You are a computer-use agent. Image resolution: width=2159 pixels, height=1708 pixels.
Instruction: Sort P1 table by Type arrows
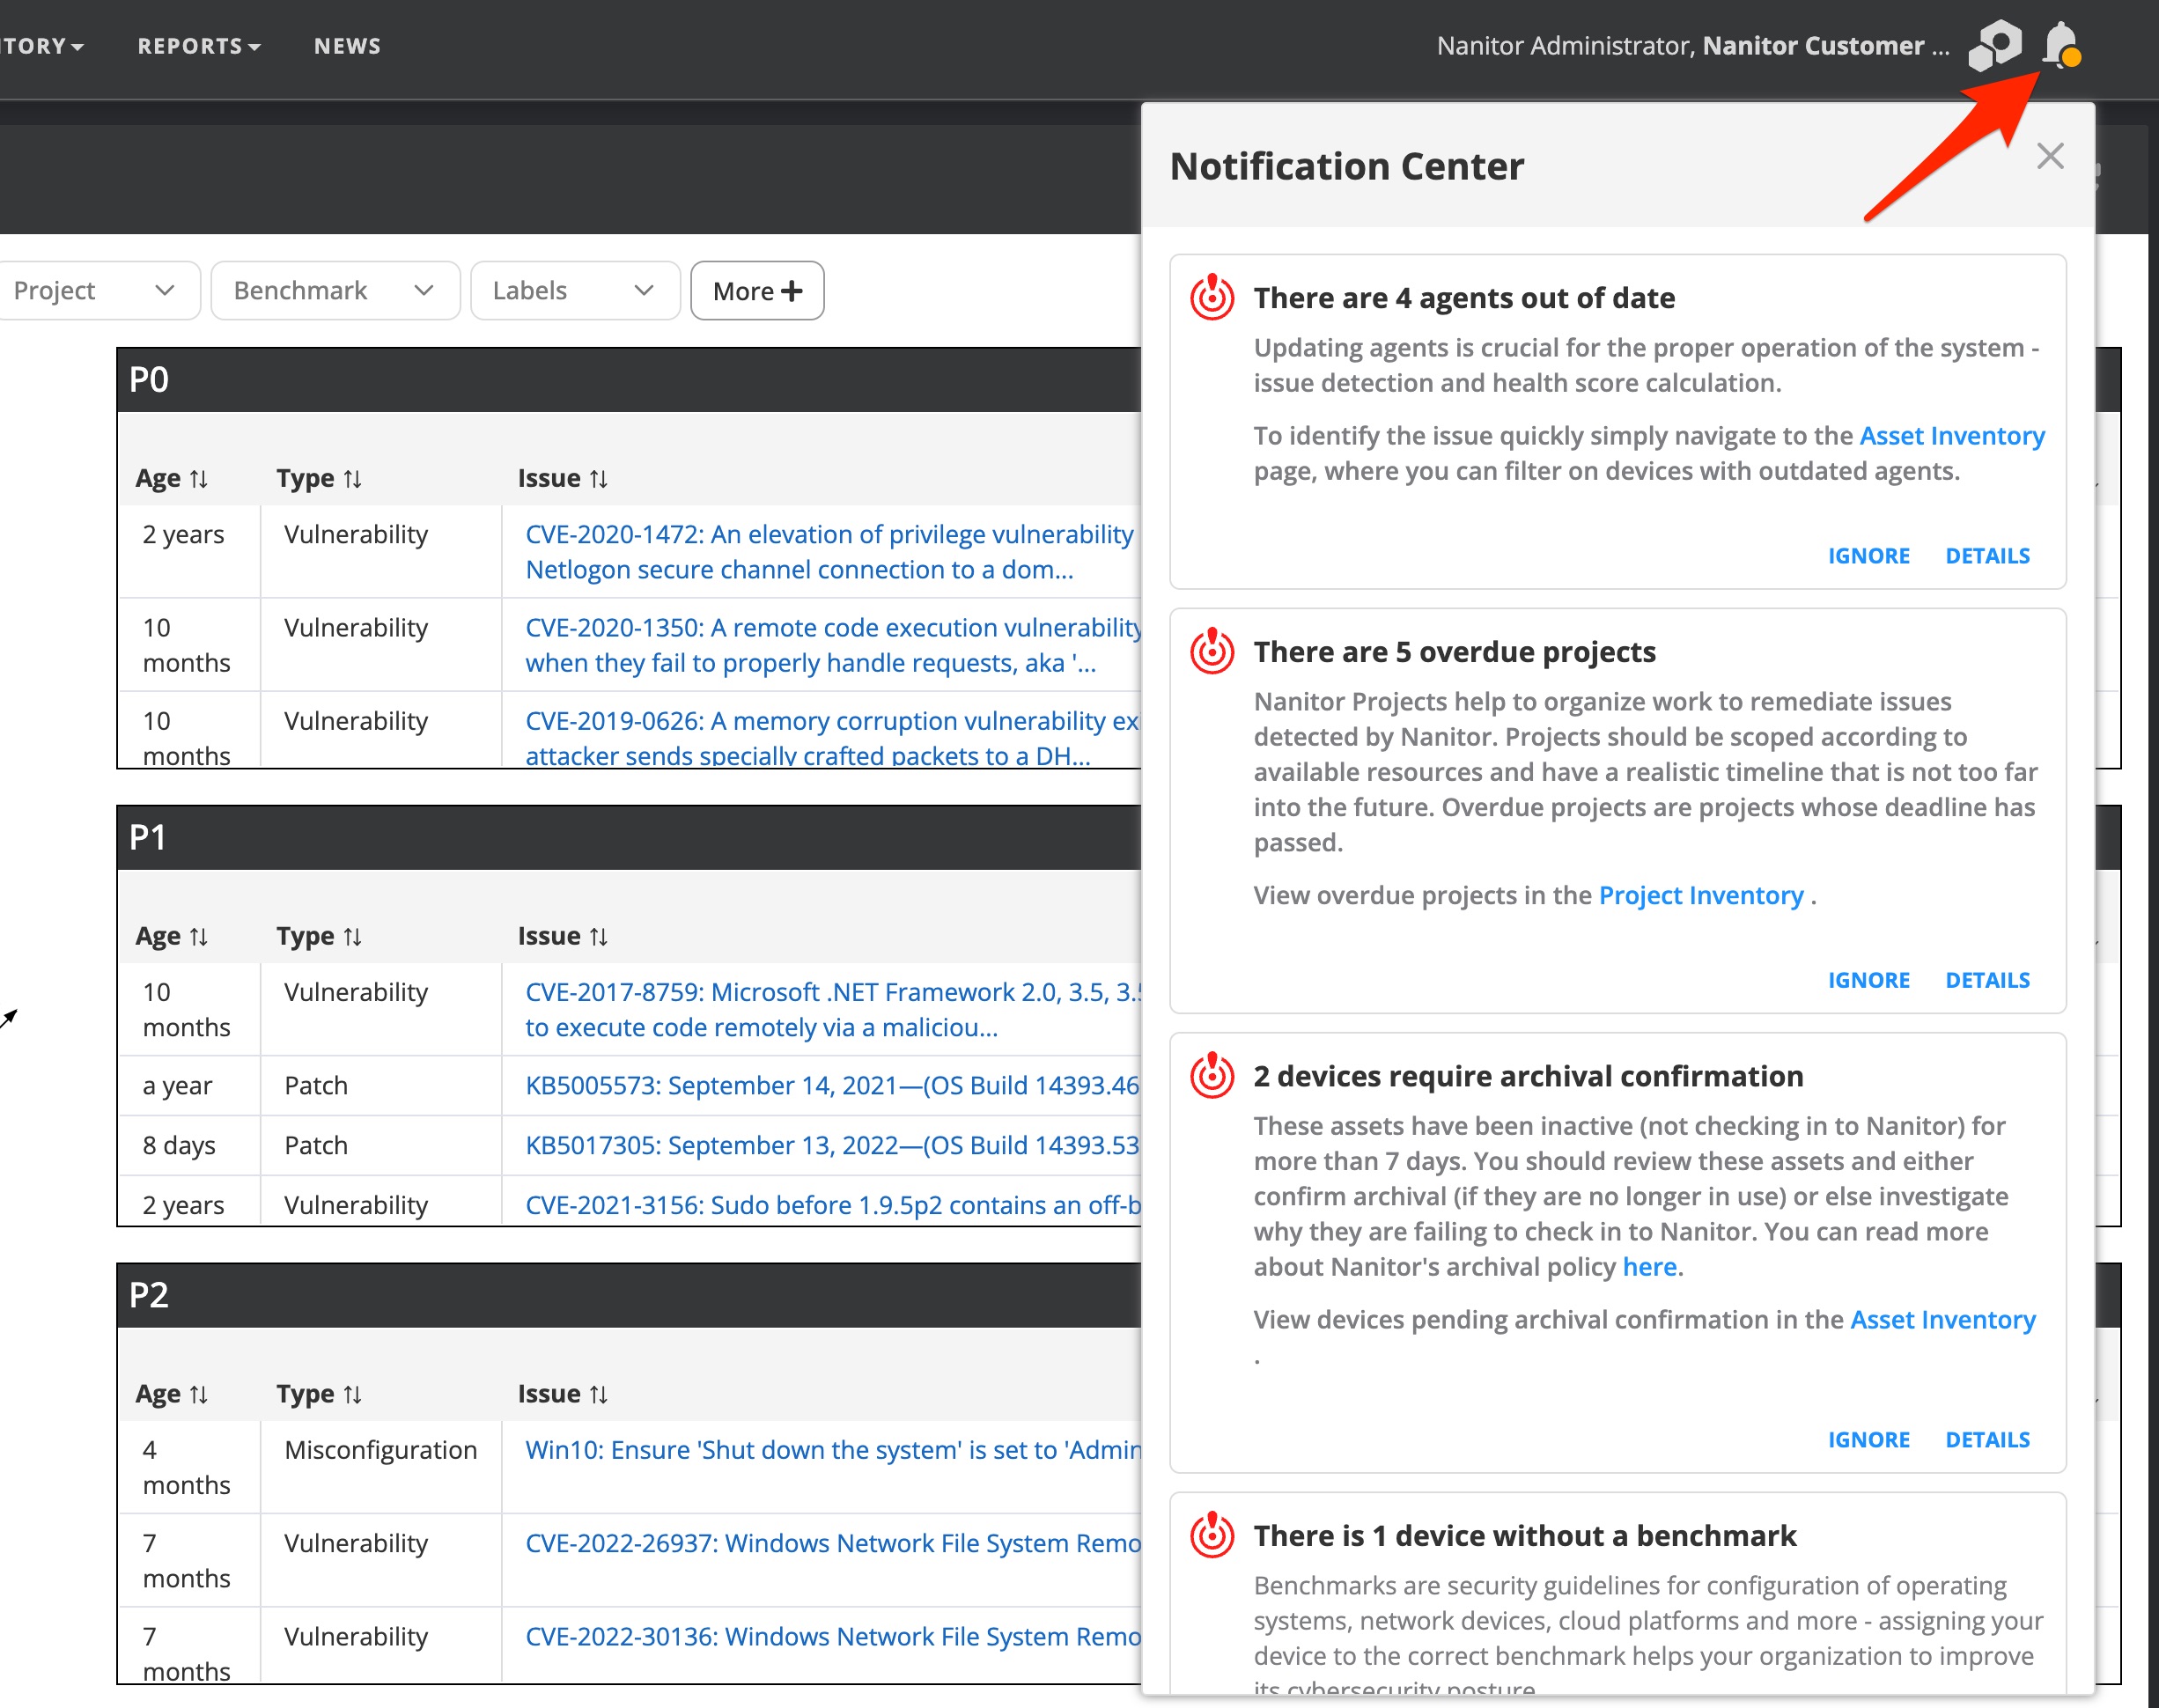(x=352, y=937)
